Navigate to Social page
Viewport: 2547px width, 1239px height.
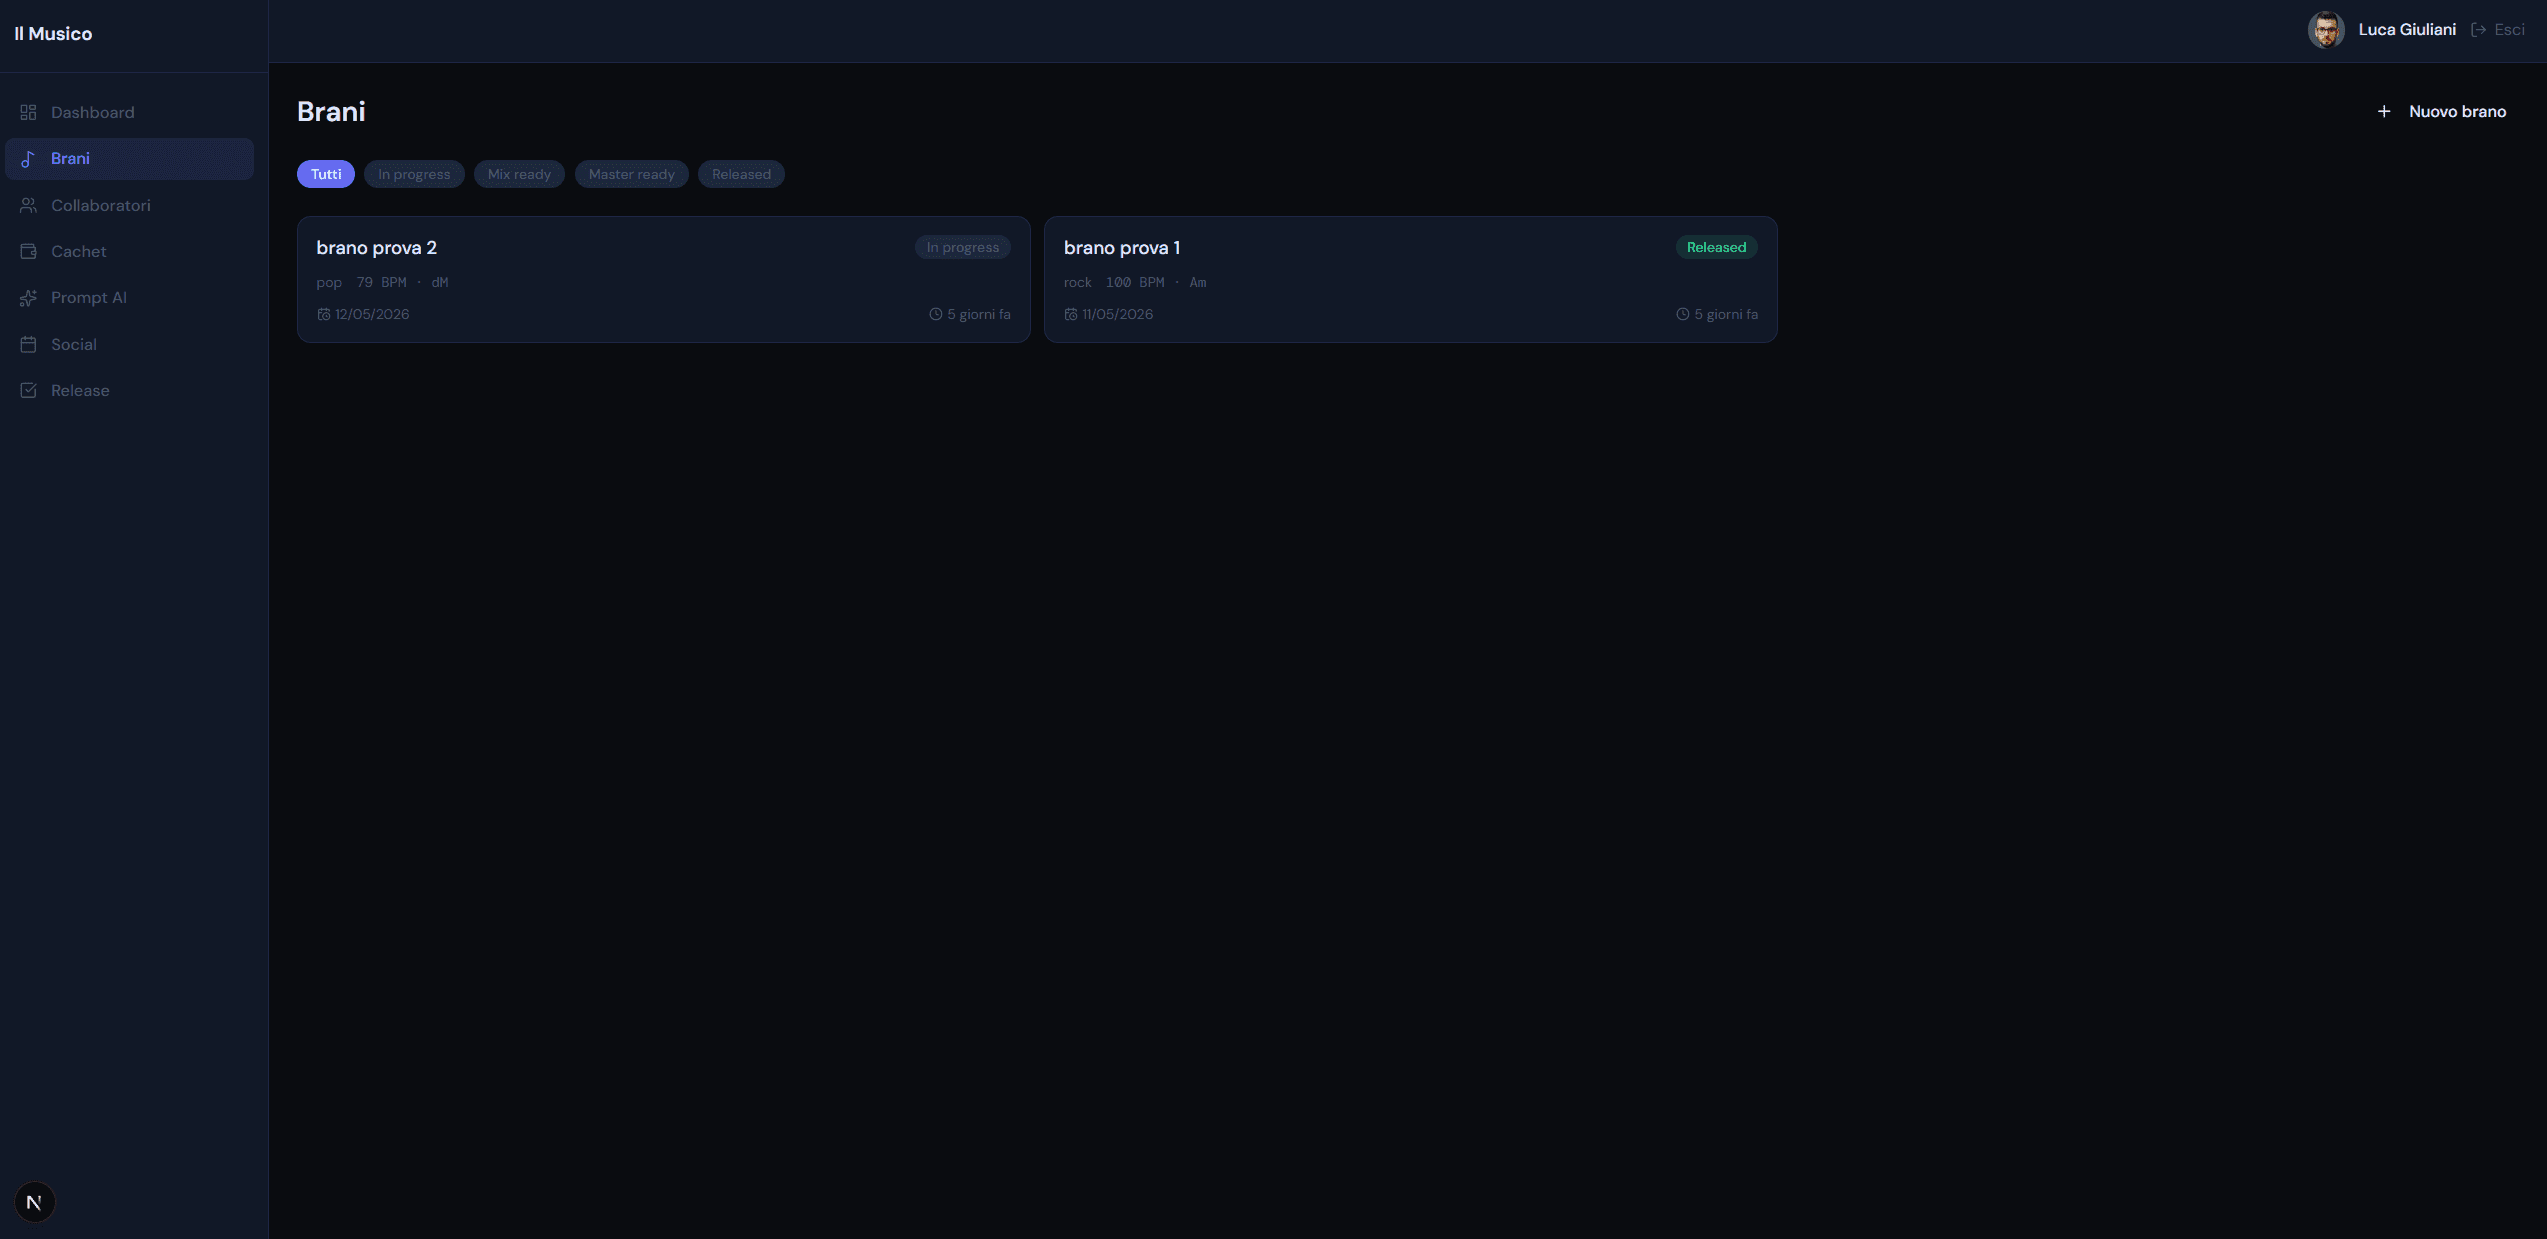tap(129, 344)
